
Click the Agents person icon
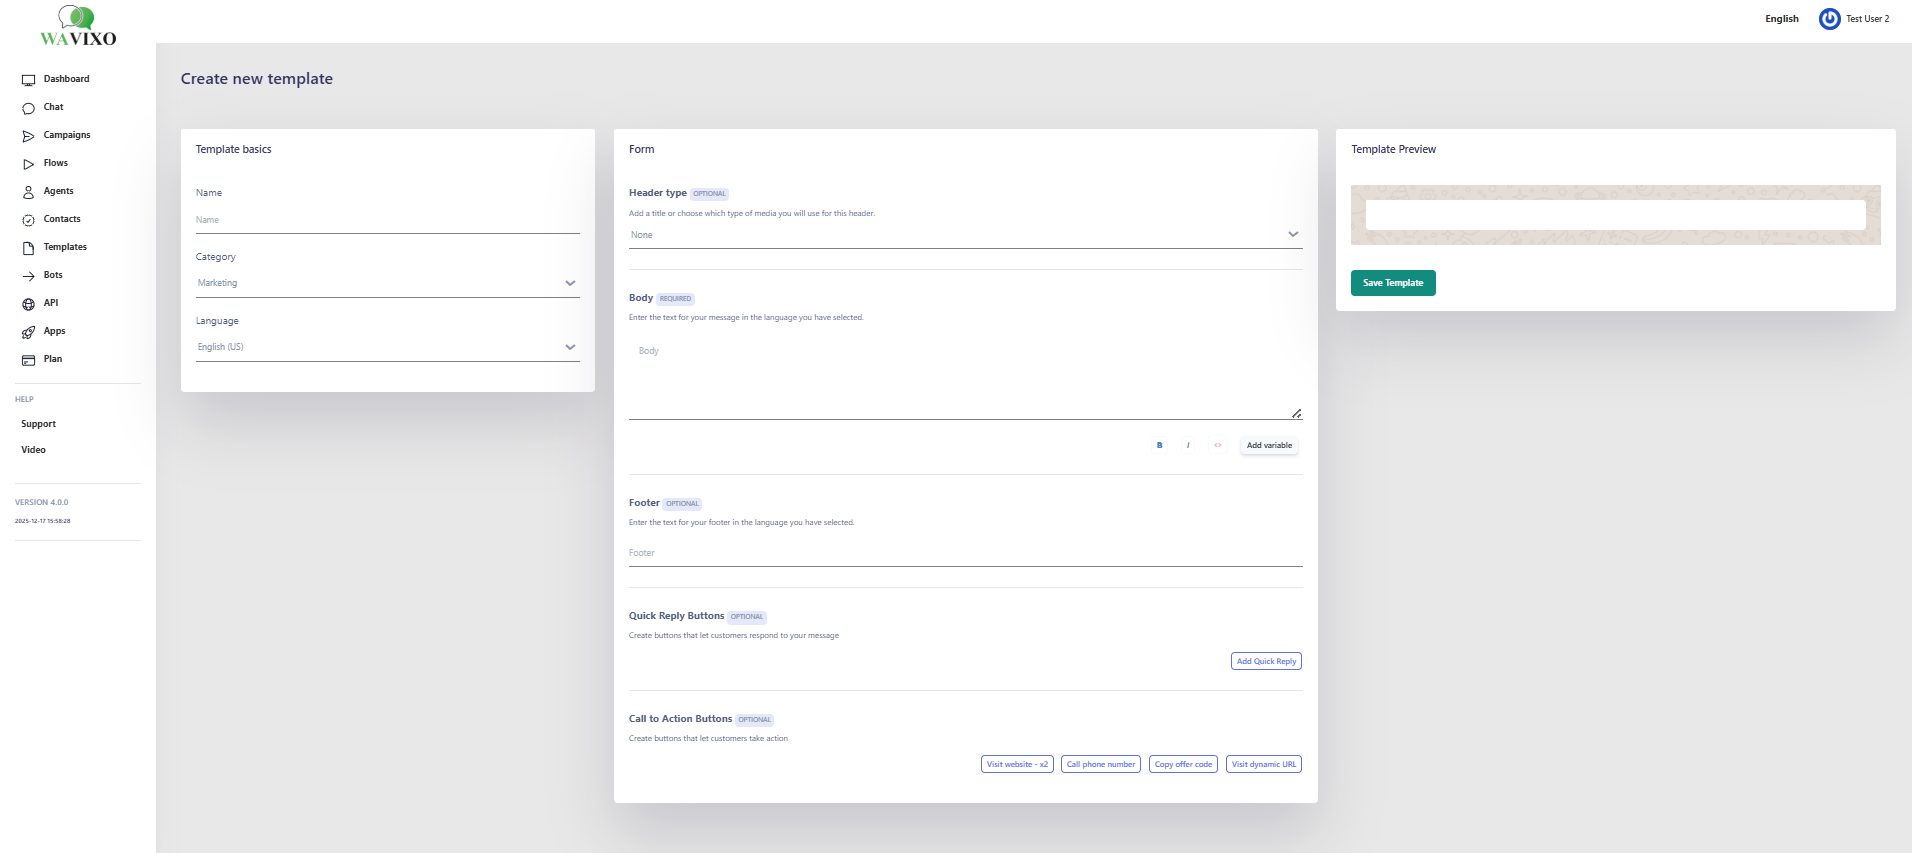[x=28, y=192]
